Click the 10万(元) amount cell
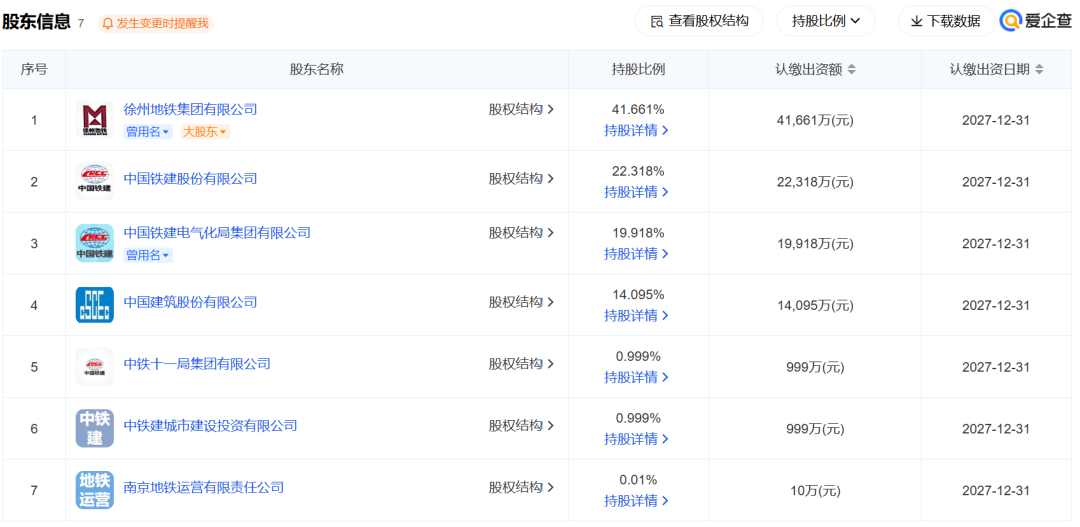 pyautogui.click(x=815, y=490)
